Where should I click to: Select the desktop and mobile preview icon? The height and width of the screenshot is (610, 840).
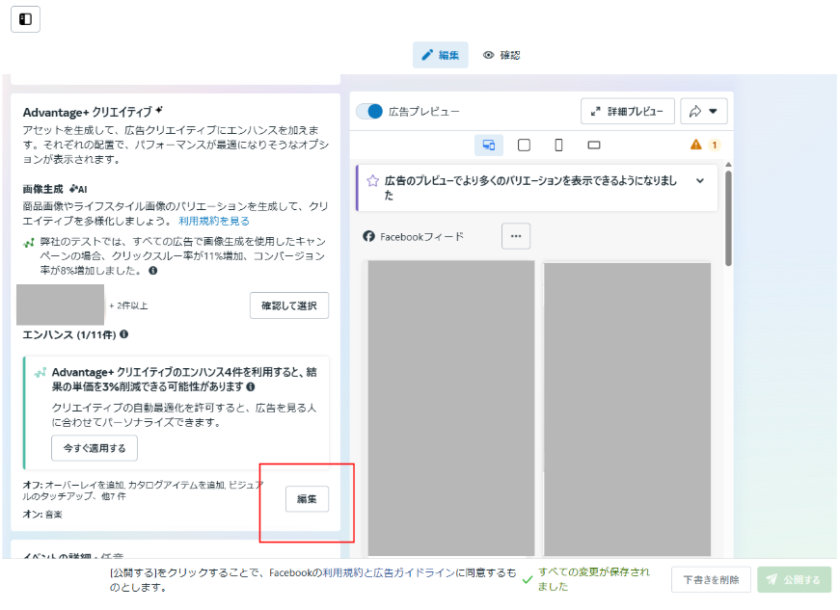[x=488, y=145]
